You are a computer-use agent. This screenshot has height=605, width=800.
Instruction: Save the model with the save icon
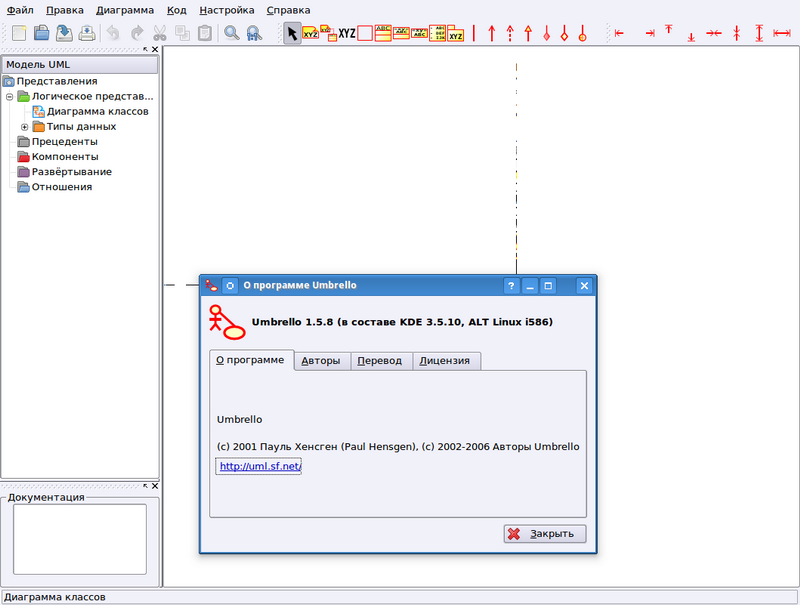(64, 33)
